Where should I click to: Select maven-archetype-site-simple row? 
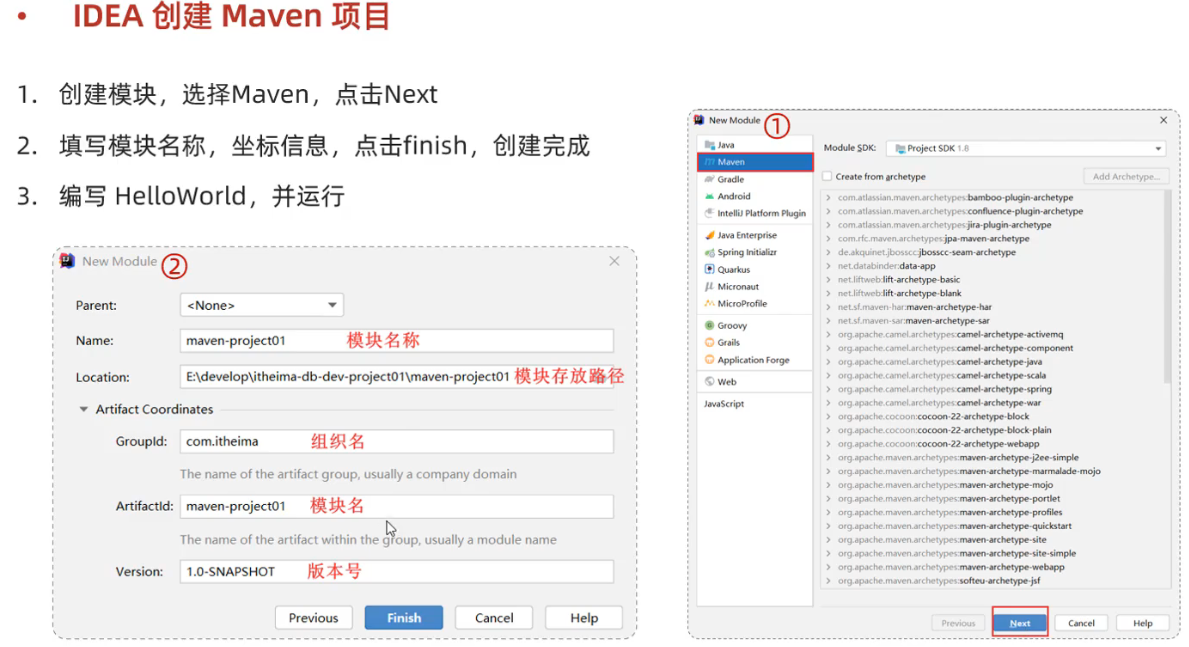point(992,554)
